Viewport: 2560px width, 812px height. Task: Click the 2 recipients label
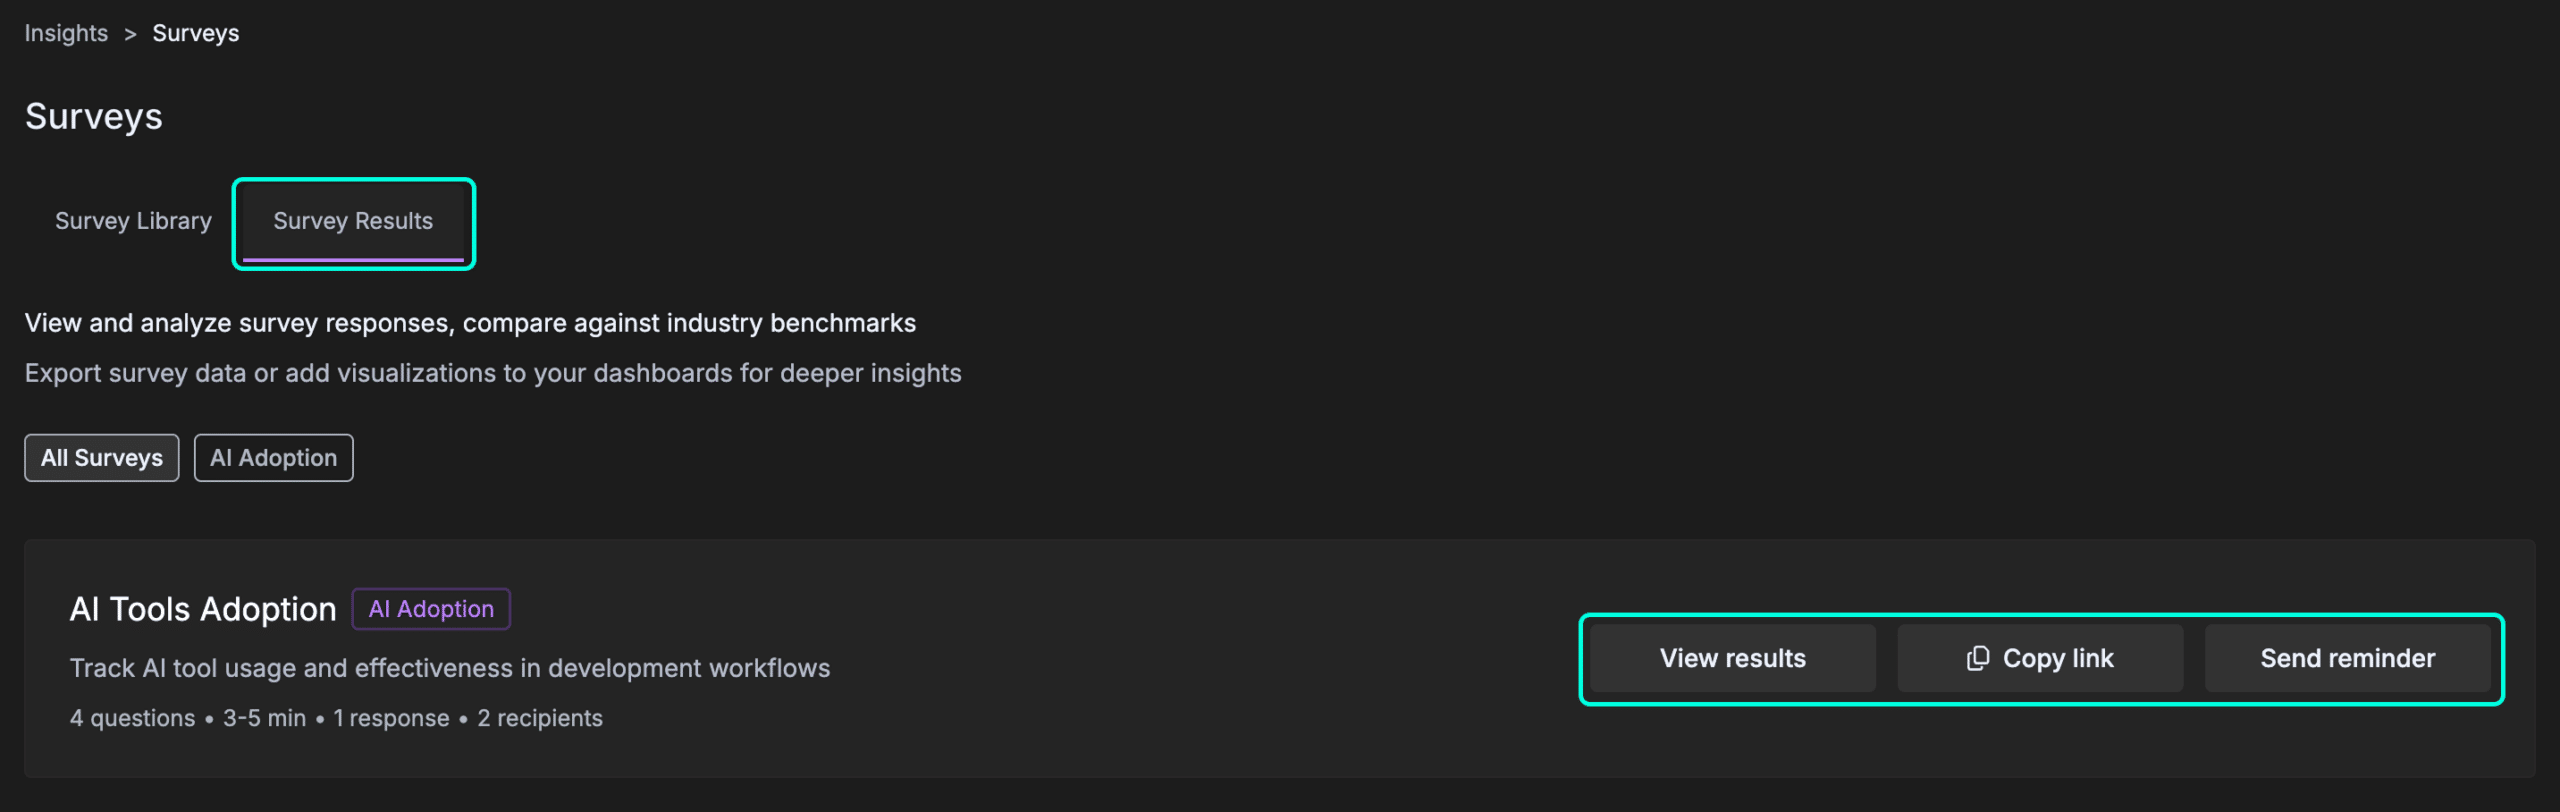pyautogui.click(x=540, y=717)
